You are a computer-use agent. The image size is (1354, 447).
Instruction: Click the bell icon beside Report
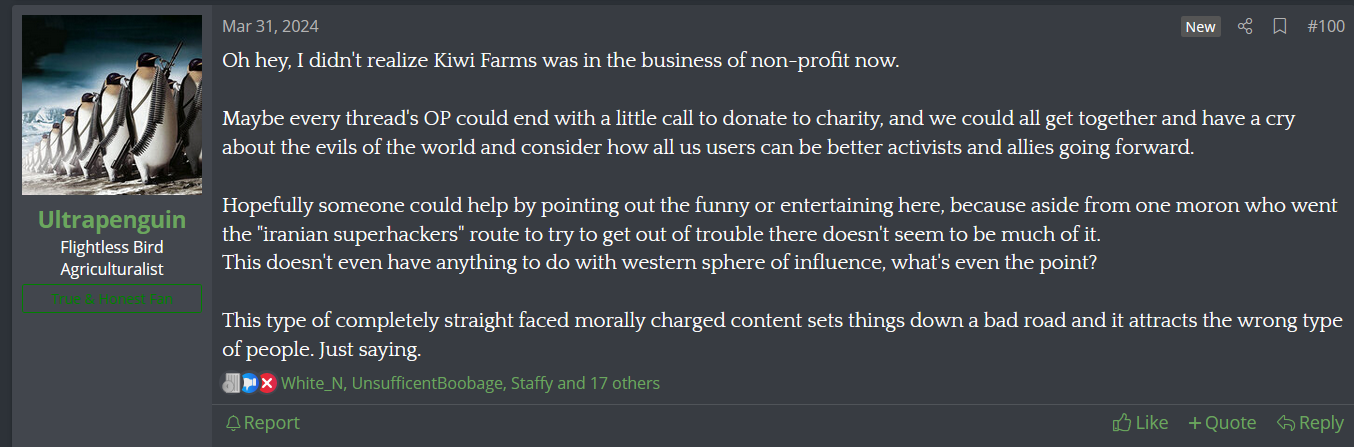pyautogui.click(x=233, y=423)
